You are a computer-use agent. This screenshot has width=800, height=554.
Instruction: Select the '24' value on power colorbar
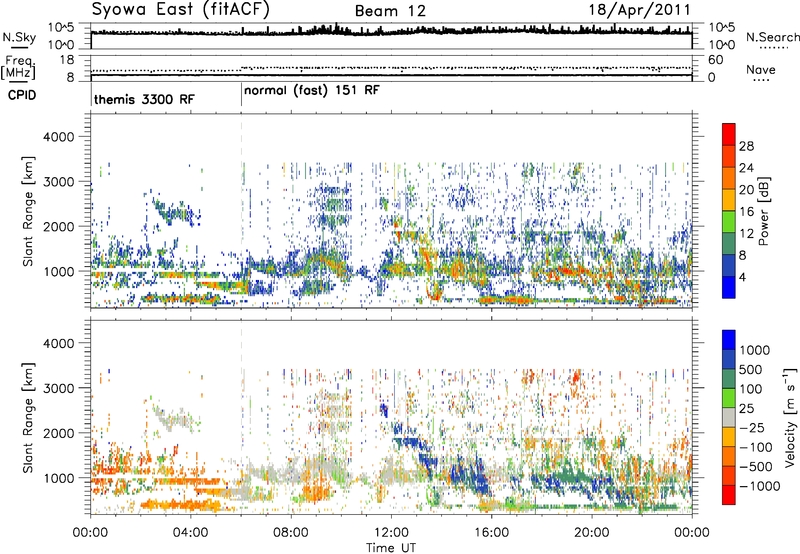(x=746, y=168)
